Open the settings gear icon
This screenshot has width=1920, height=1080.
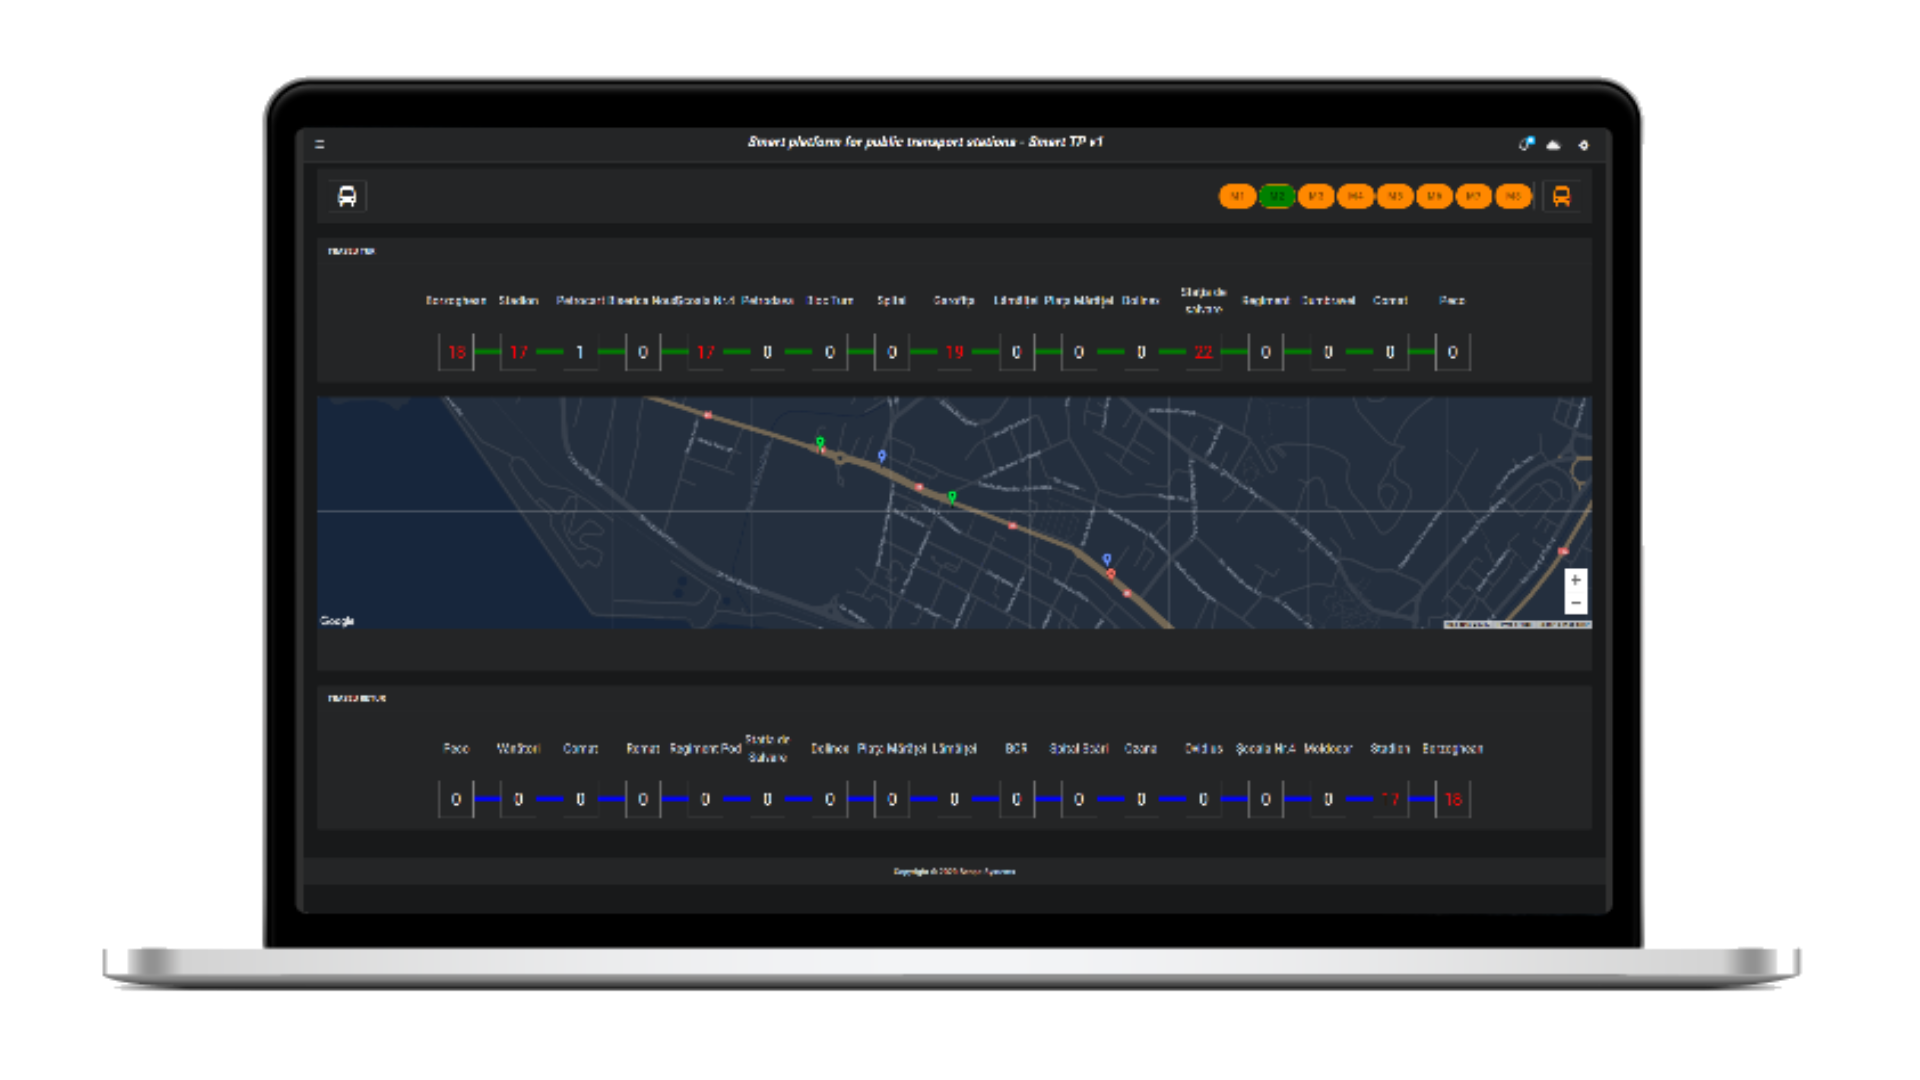(x=1583, y=145)
